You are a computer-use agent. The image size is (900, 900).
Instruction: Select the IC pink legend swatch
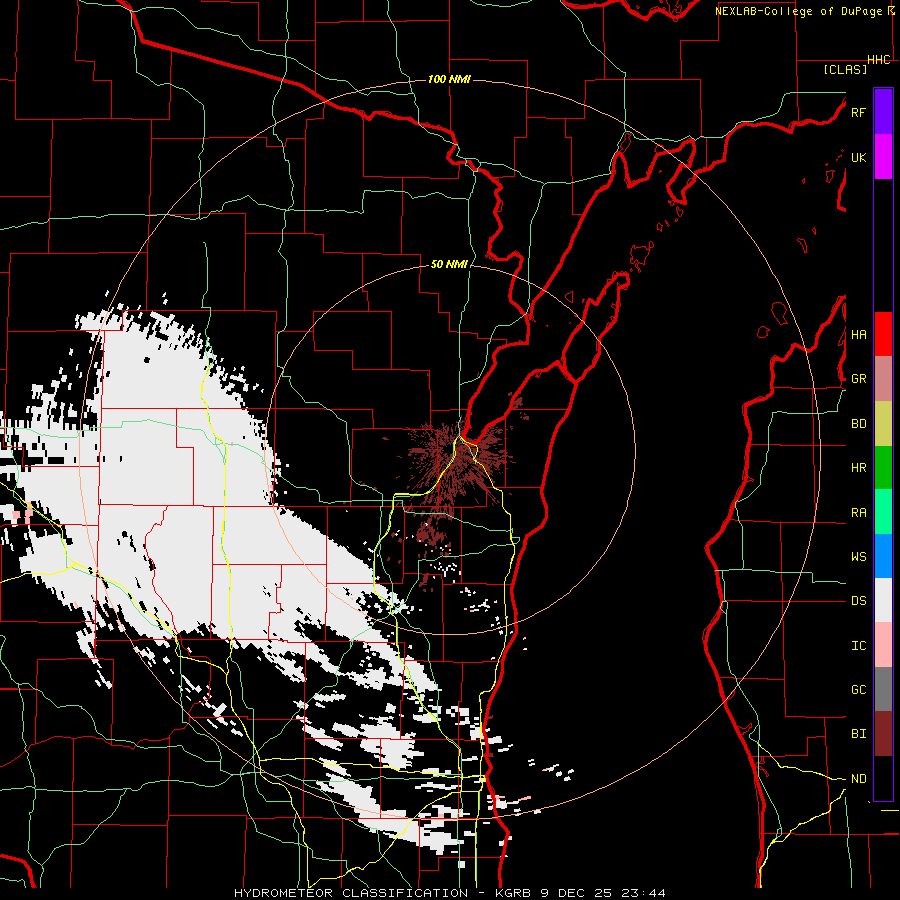pyautogui.click(x=883, y=645)
